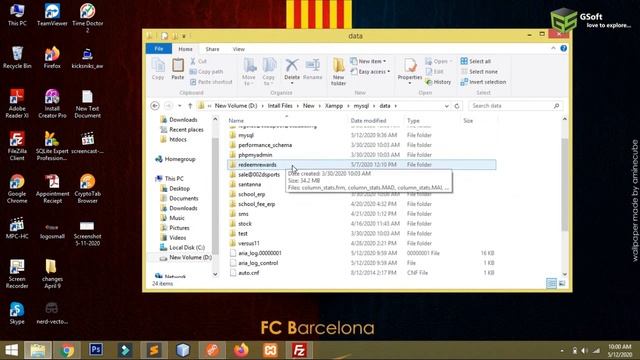Click Paste shortcut in the ribbon
The width and height of the screenshot is (640, 360).
pyautogui.click(x=211, y=82)
